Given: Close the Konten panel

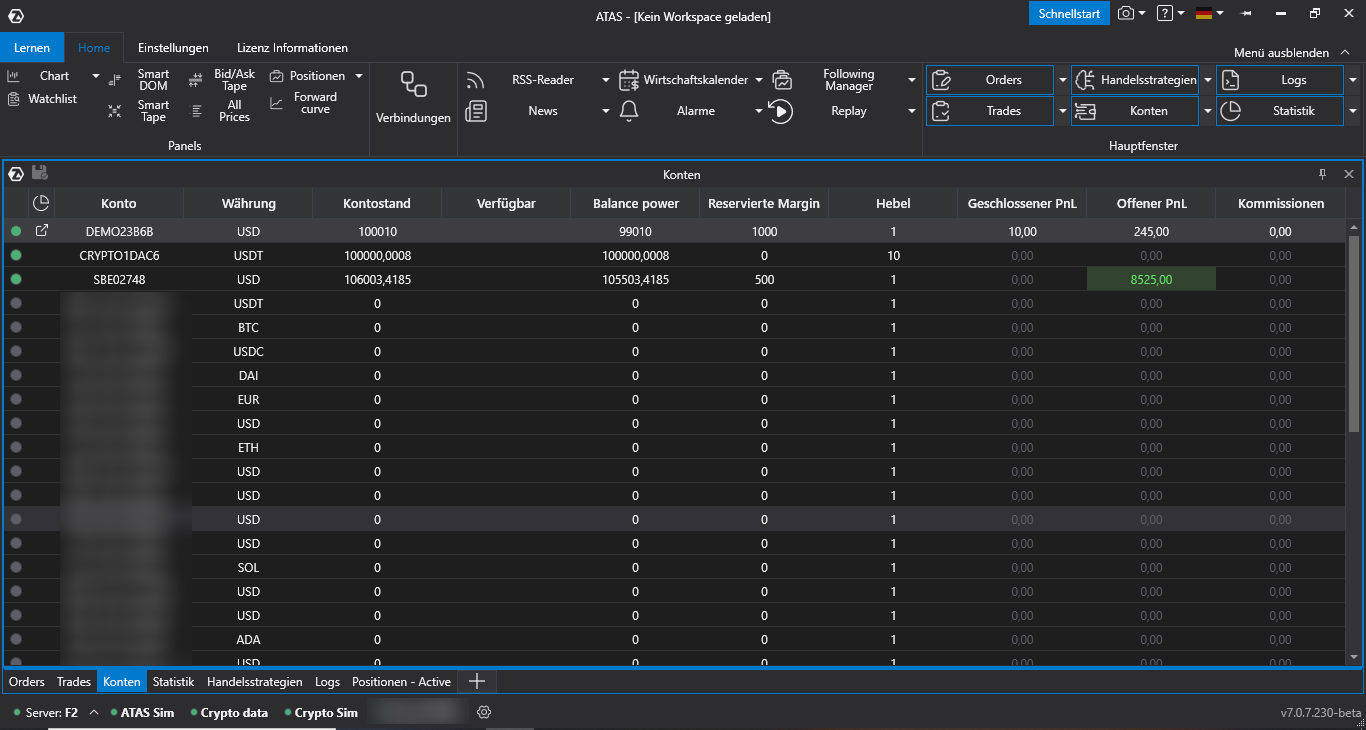Looking at the screenshot, I should tap(1348, 174).
